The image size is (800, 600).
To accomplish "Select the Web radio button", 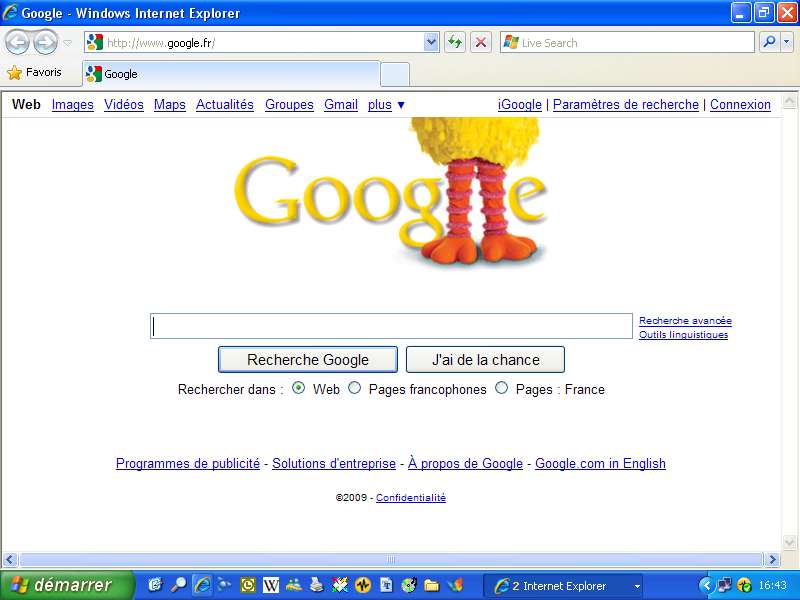I will coord(298,389).
